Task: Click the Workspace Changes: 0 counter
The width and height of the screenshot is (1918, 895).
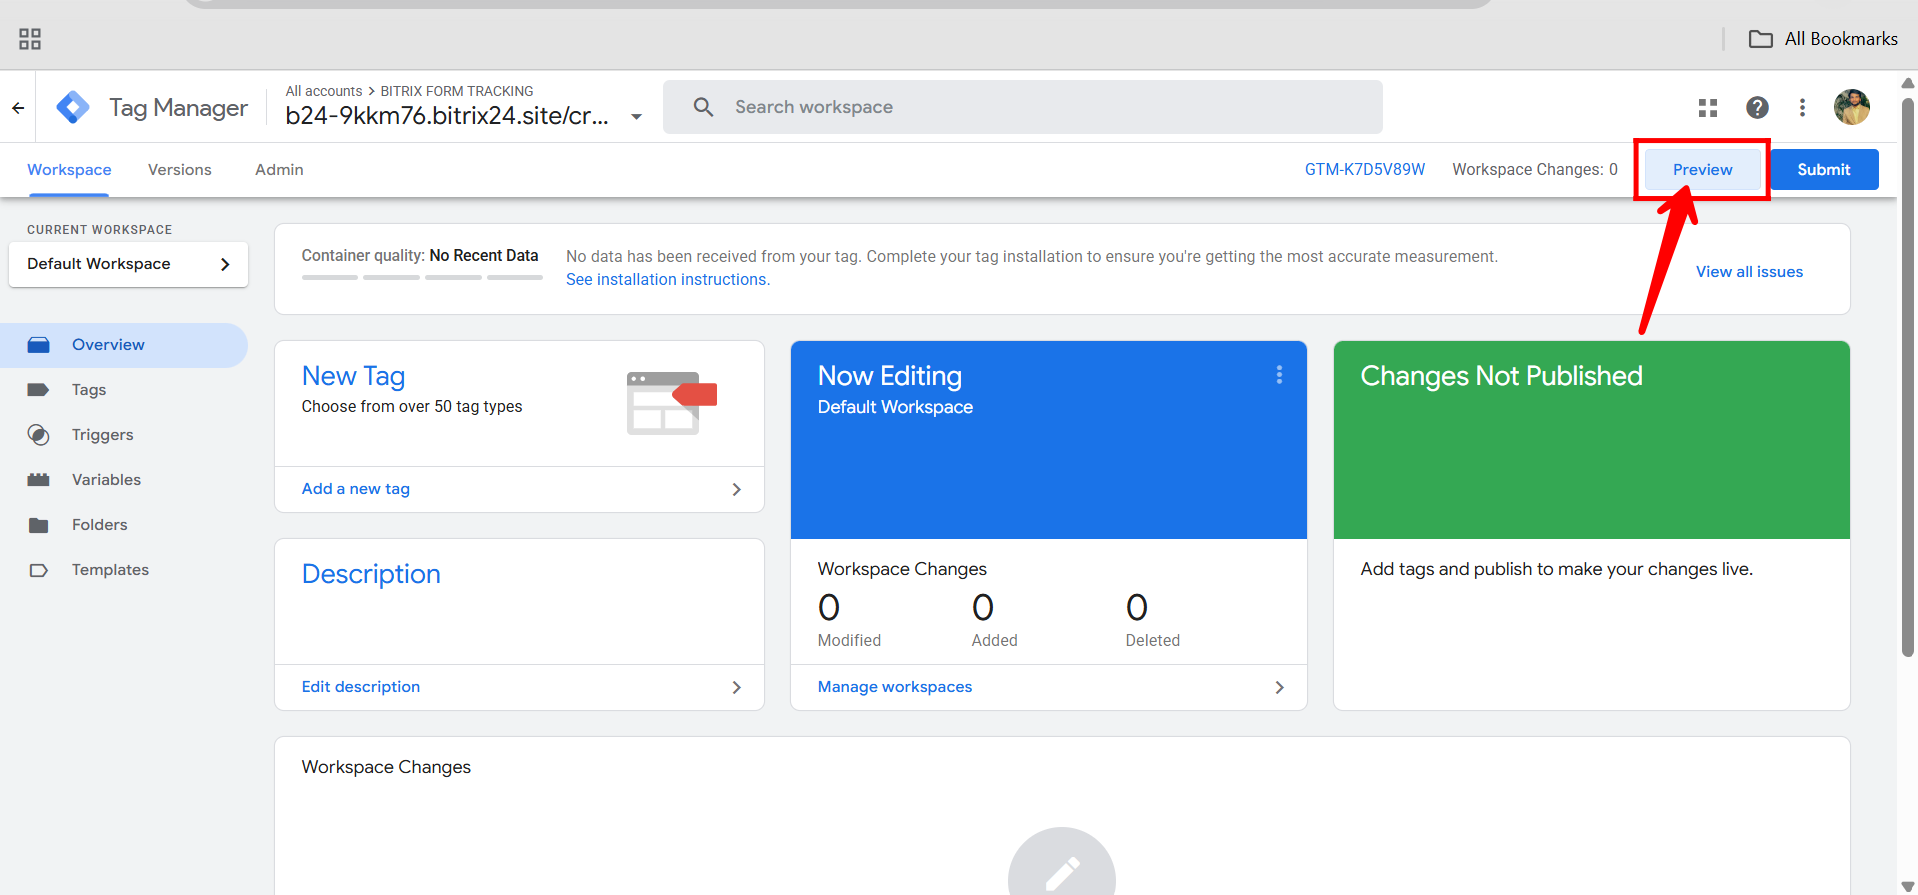Action: (x=1535, y=170)
